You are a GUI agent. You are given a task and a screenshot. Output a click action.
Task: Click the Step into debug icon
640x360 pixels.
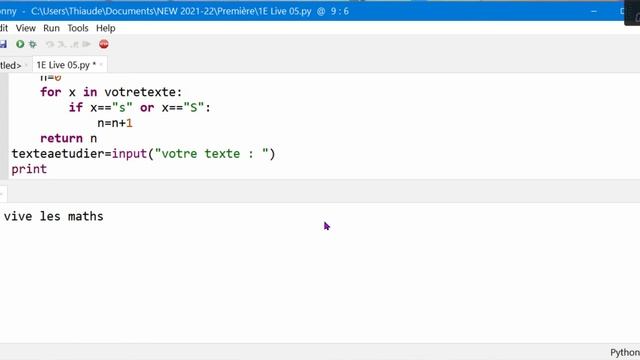coord(62,44)
